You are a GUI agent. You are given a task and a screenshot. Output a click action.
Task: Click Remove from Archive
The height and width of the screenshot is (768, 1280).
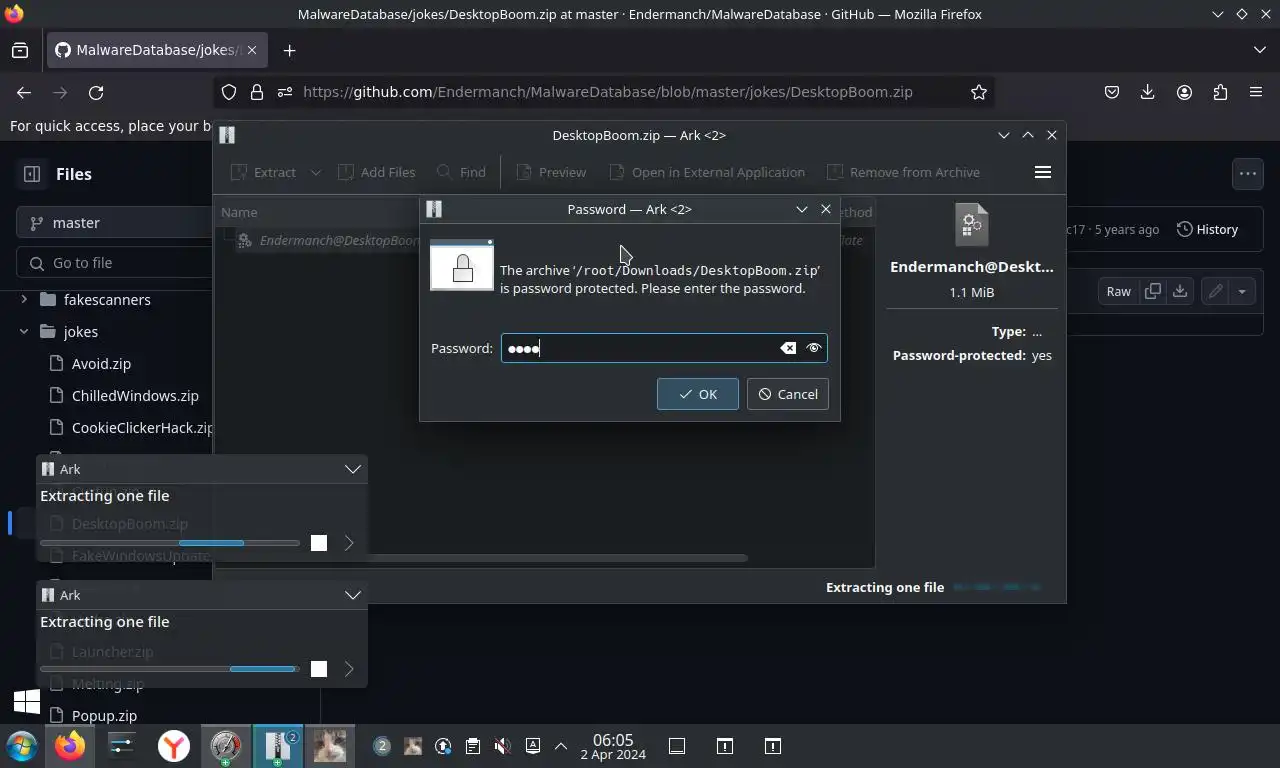pyautogui.click(x=903, y=172)
